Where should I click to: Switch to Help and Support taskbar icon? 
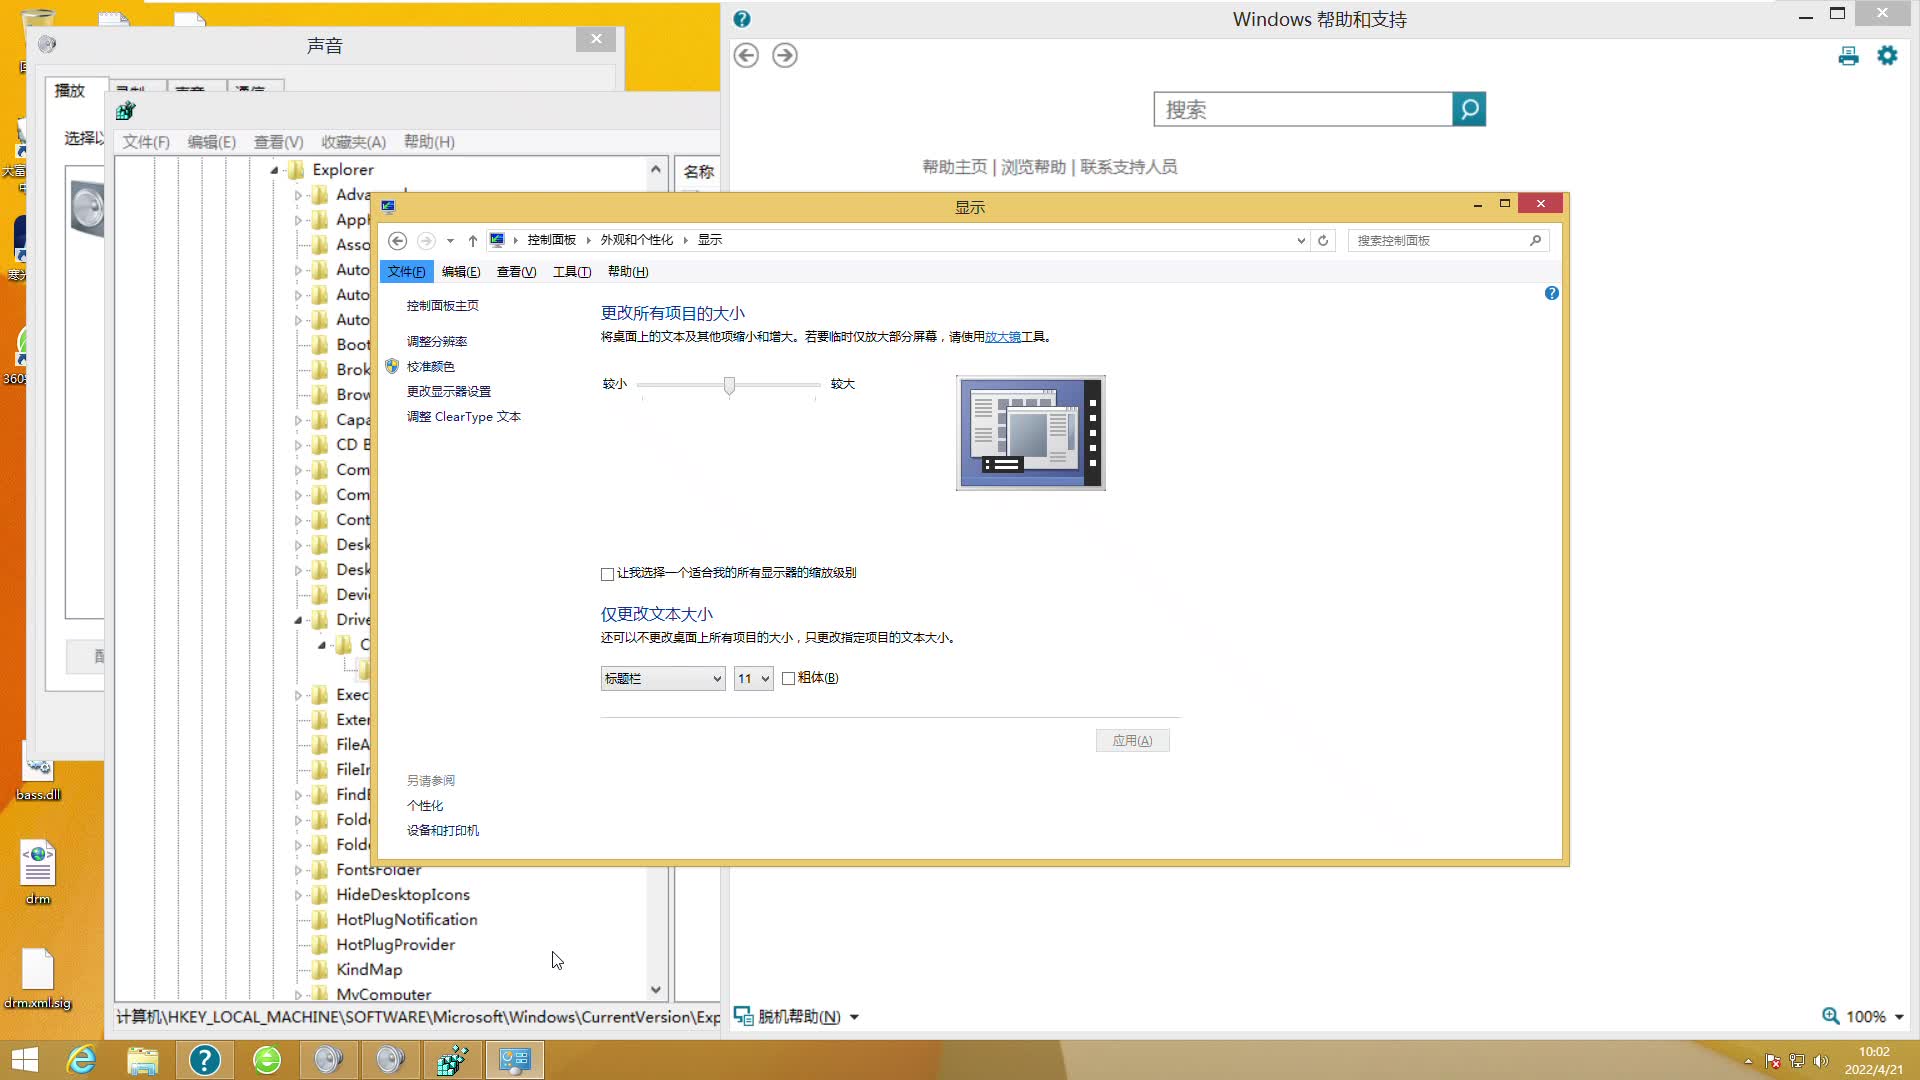[x=205, y=1060]
